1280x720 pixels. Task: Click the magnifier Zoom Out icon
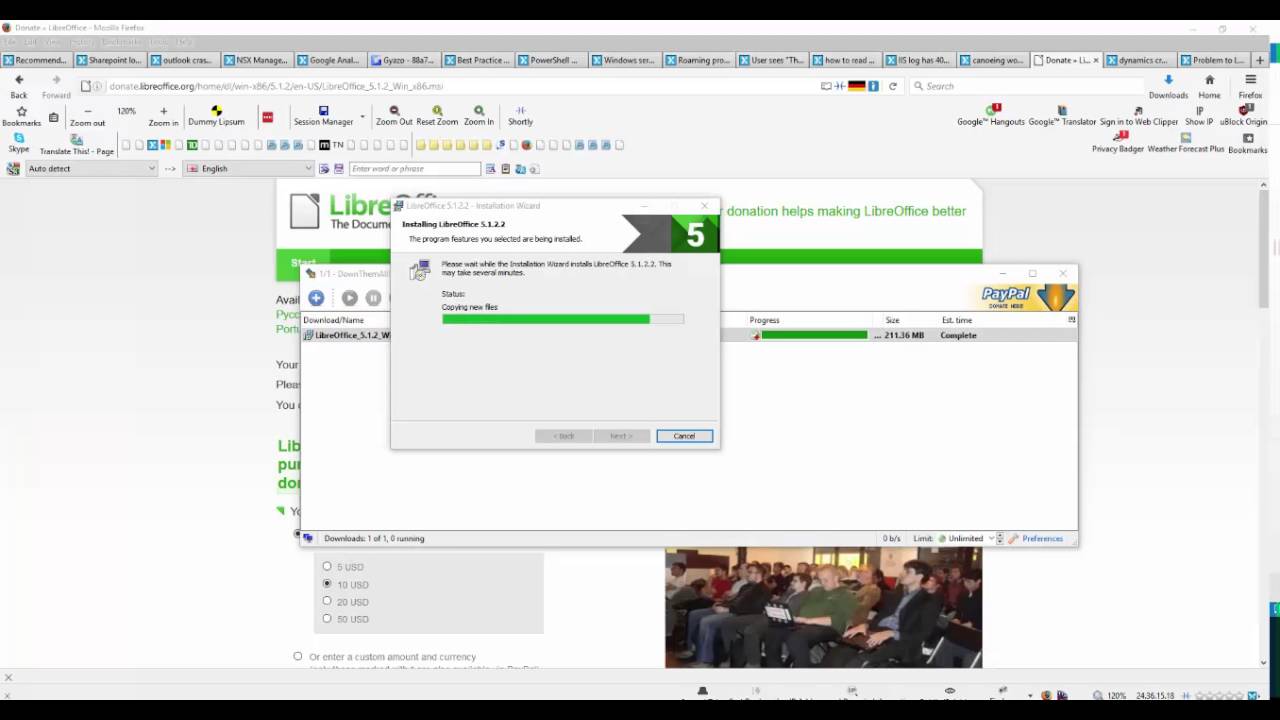pyautogui.click(x=394, y=111)
